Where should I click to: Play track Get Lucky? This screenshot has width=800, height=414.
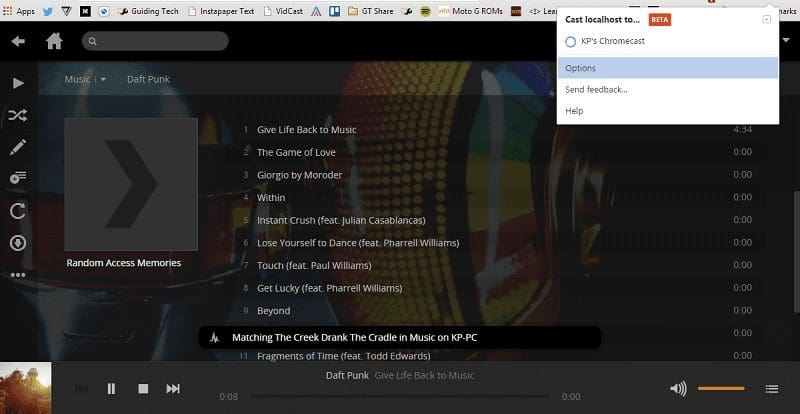click(329, 288)
